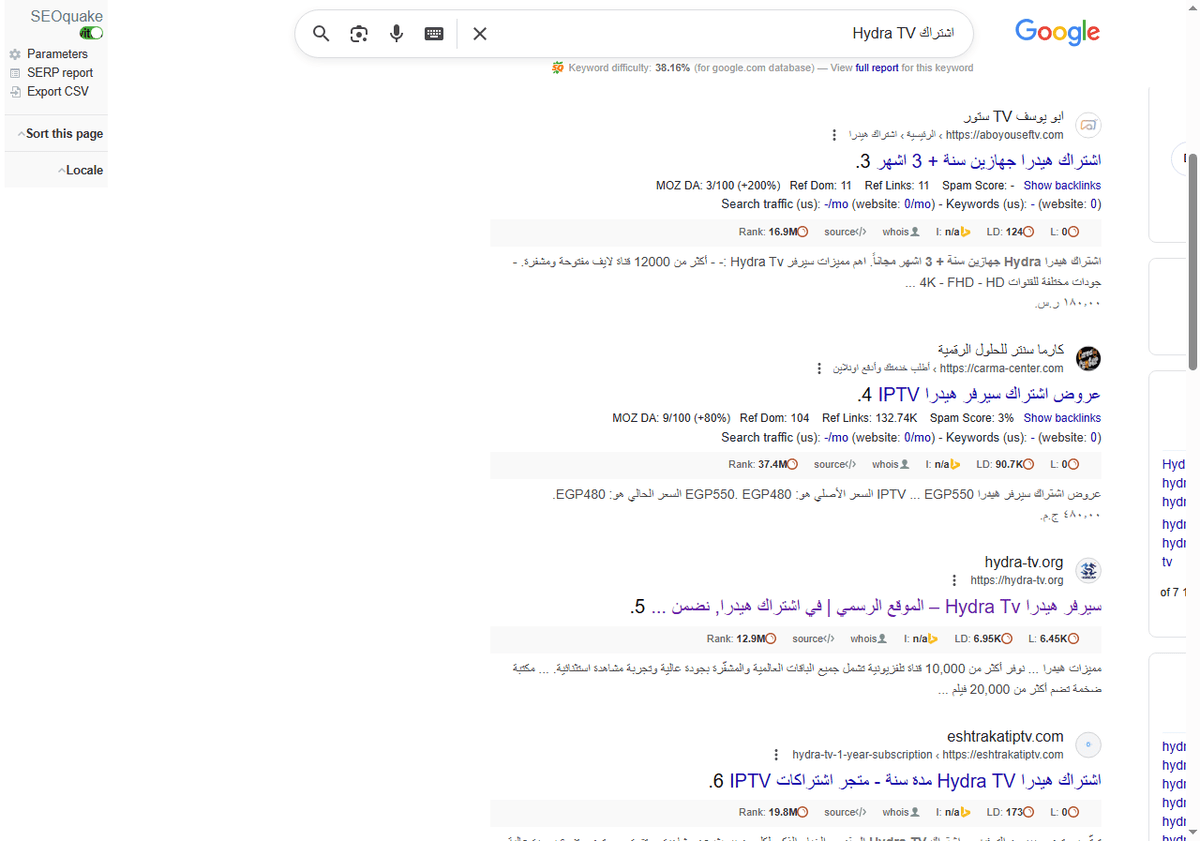Open the on-screen keyboard in search bar
The height and width of the screenshot is (841, 1200).
[433, 33]
